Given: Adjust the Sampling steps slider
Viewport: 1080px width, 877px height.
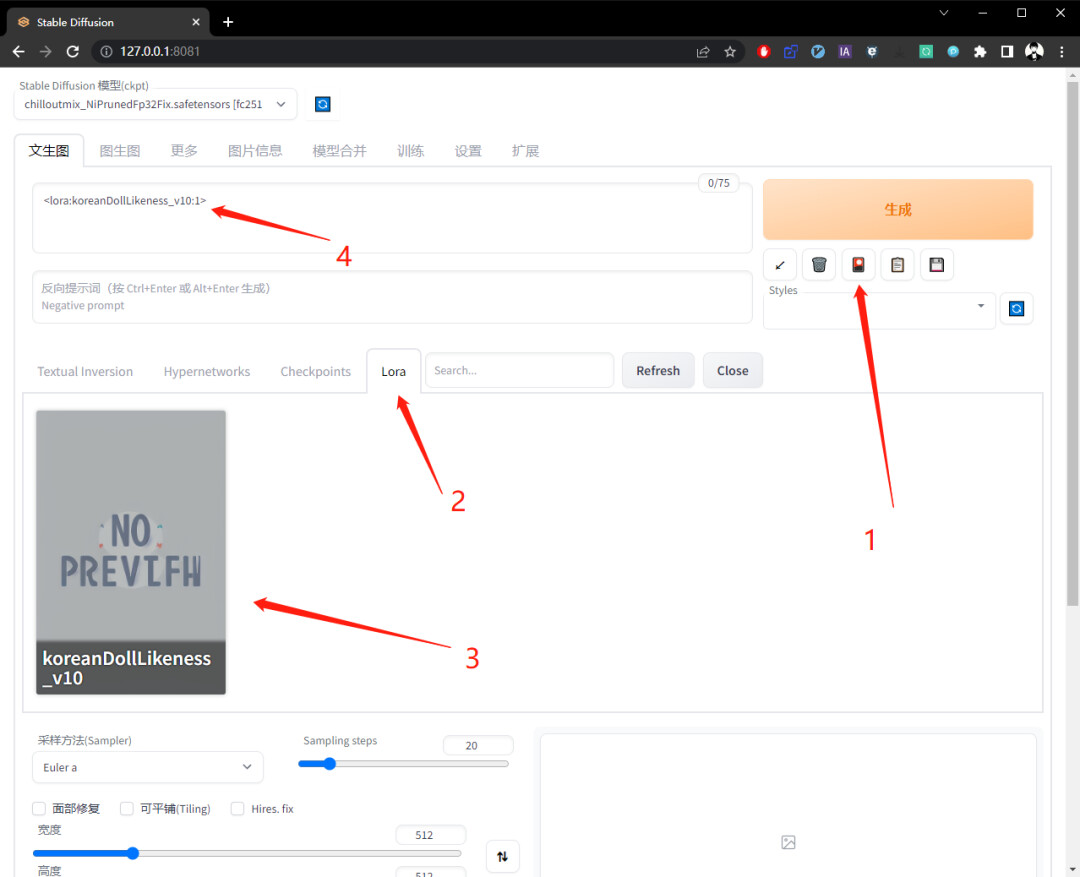Looking at the screenshot, I should [403, 763].
